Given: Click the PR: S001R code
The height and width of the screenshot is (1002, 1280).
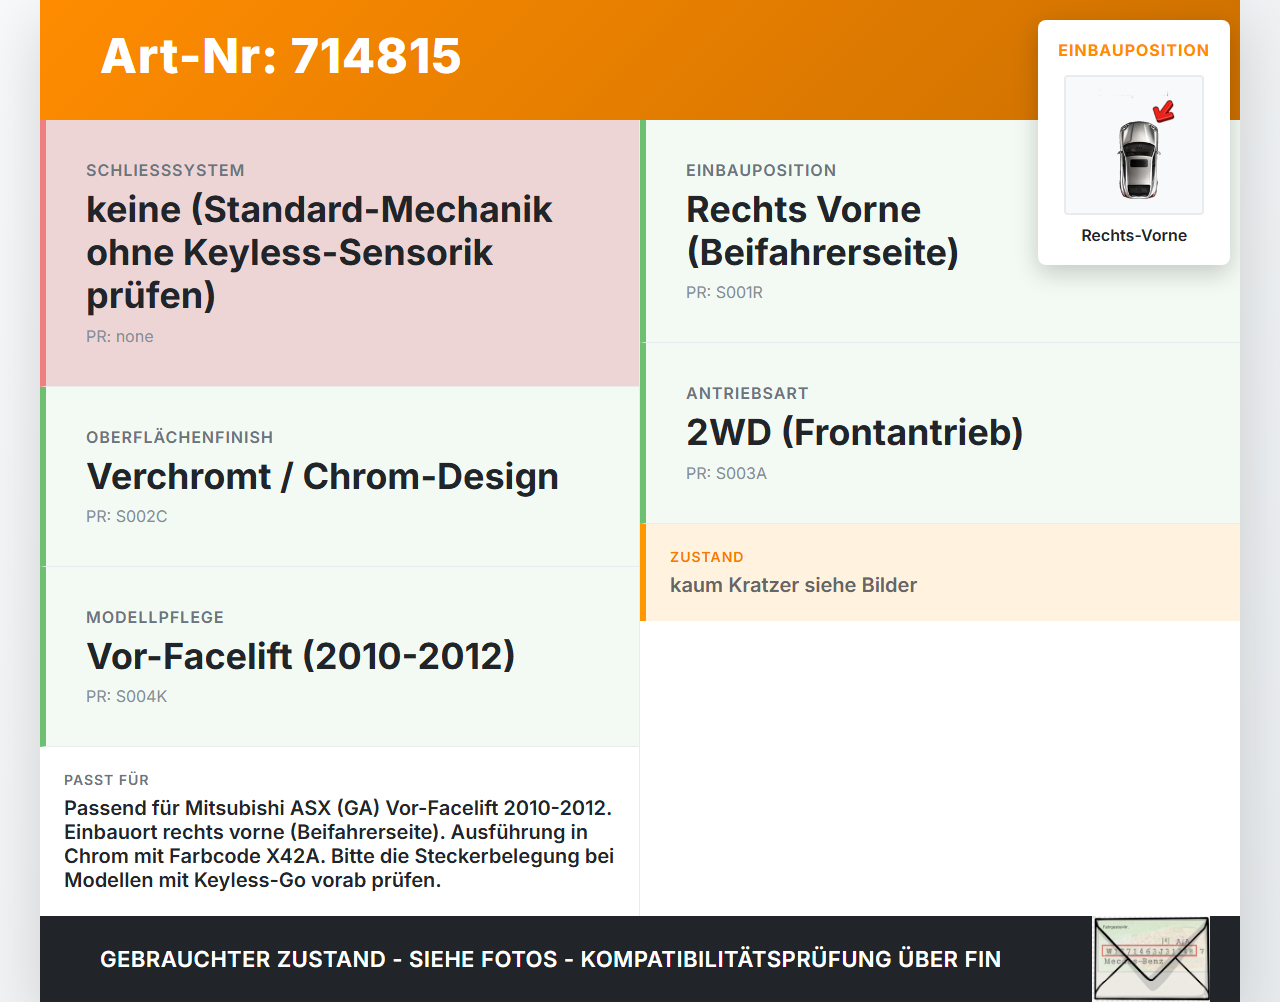Looking at the screenshot, I should [x=724, y=293].
